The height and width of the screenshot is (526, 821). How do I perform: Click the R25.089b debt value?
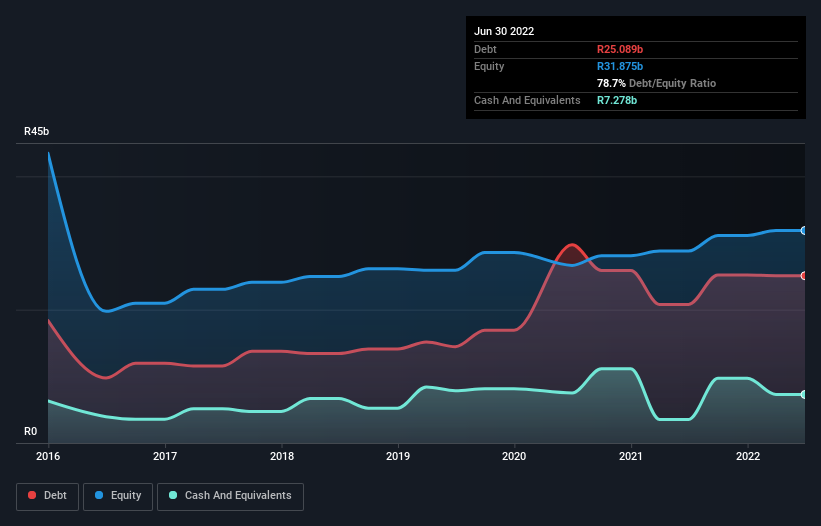click(x=620, y=49)
